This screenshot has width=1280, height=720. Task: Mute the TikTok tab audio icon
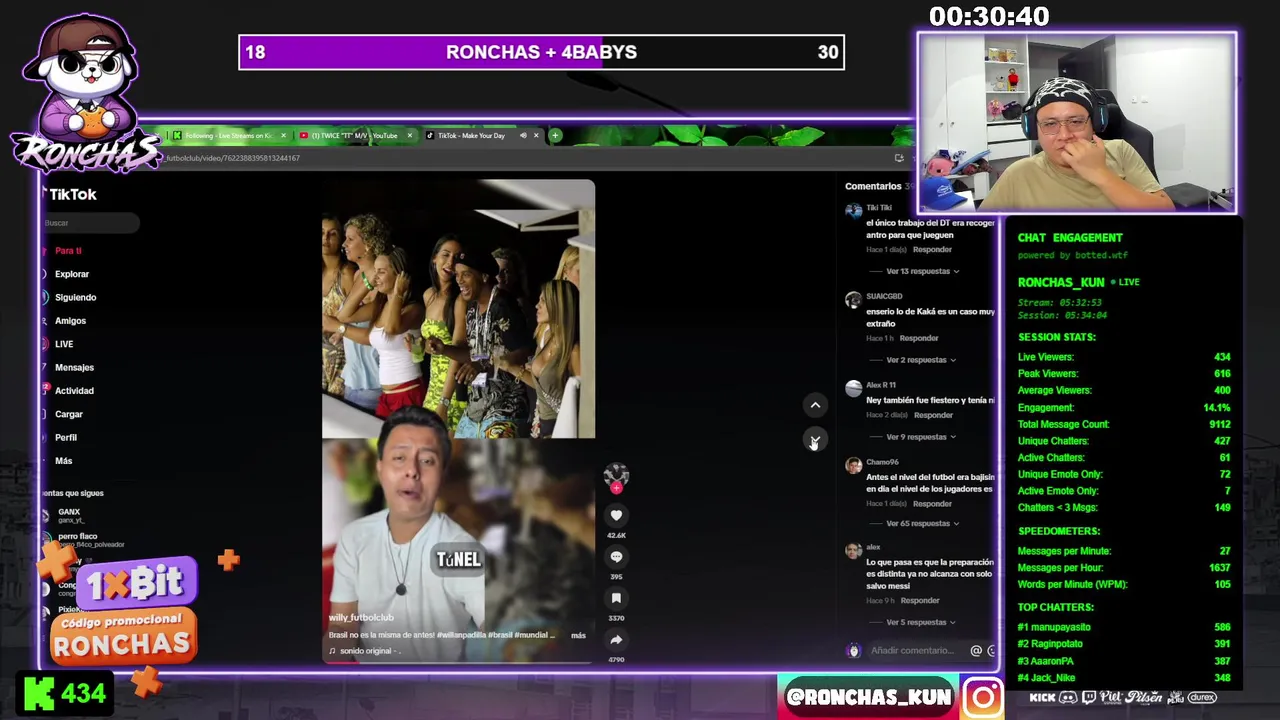(522, 136)
